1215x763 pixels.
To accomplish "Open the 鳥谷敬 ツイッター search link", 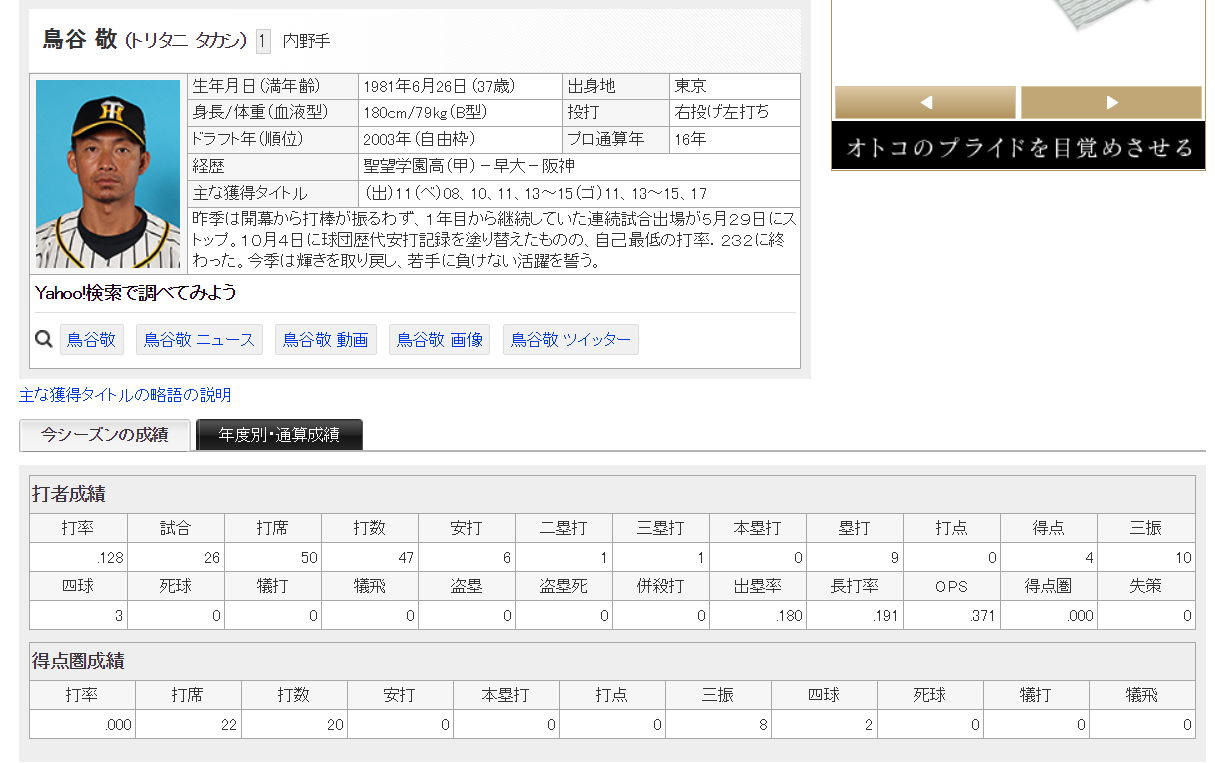I will (x=571, y=340).
